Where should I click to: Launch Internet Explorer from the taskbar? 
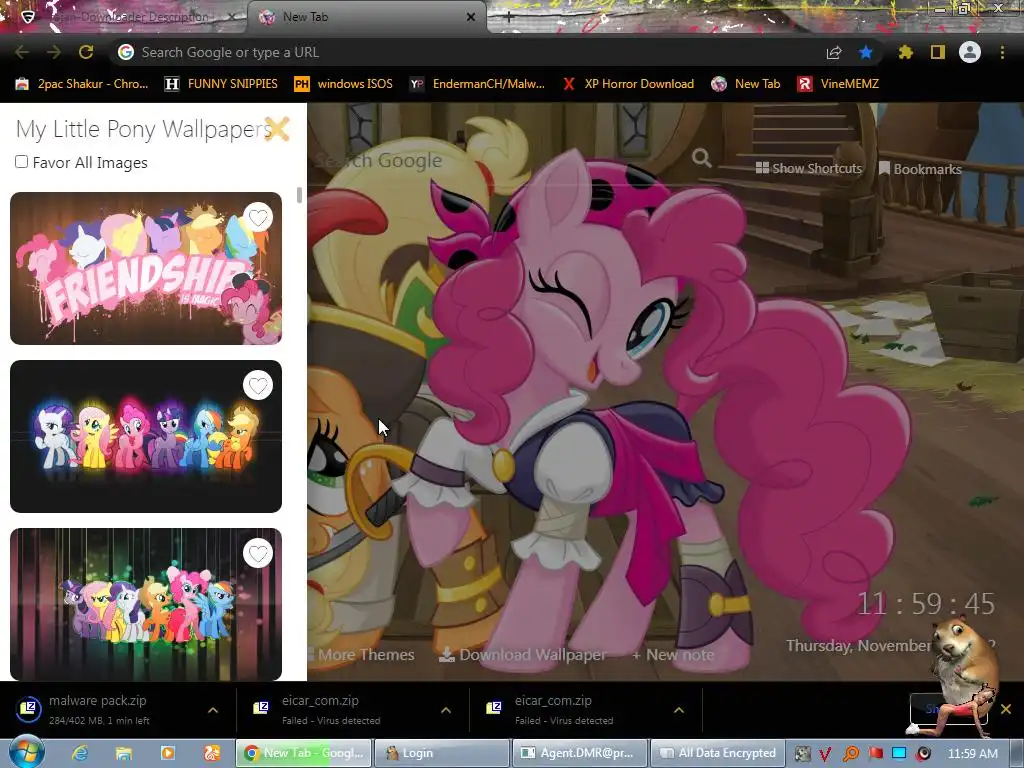tap(80, 753)
